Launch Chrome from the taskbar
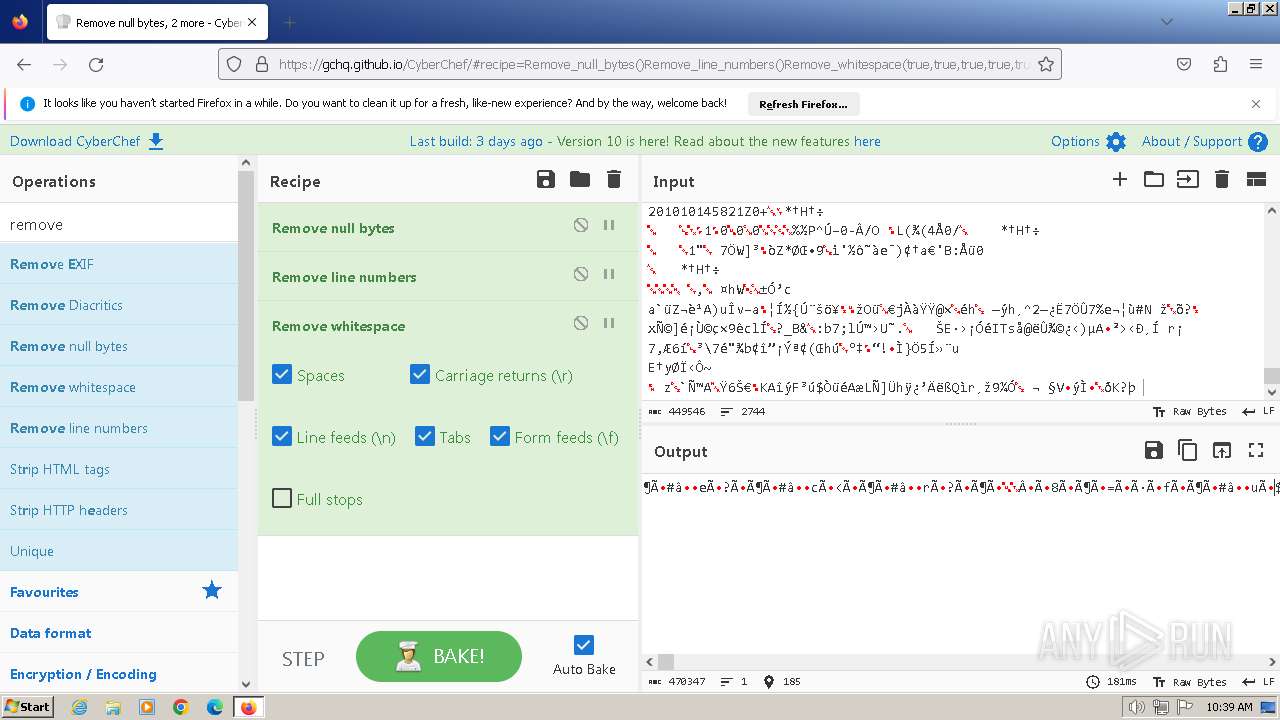Viewport: 1280px width, 720px height. [181, 707]
